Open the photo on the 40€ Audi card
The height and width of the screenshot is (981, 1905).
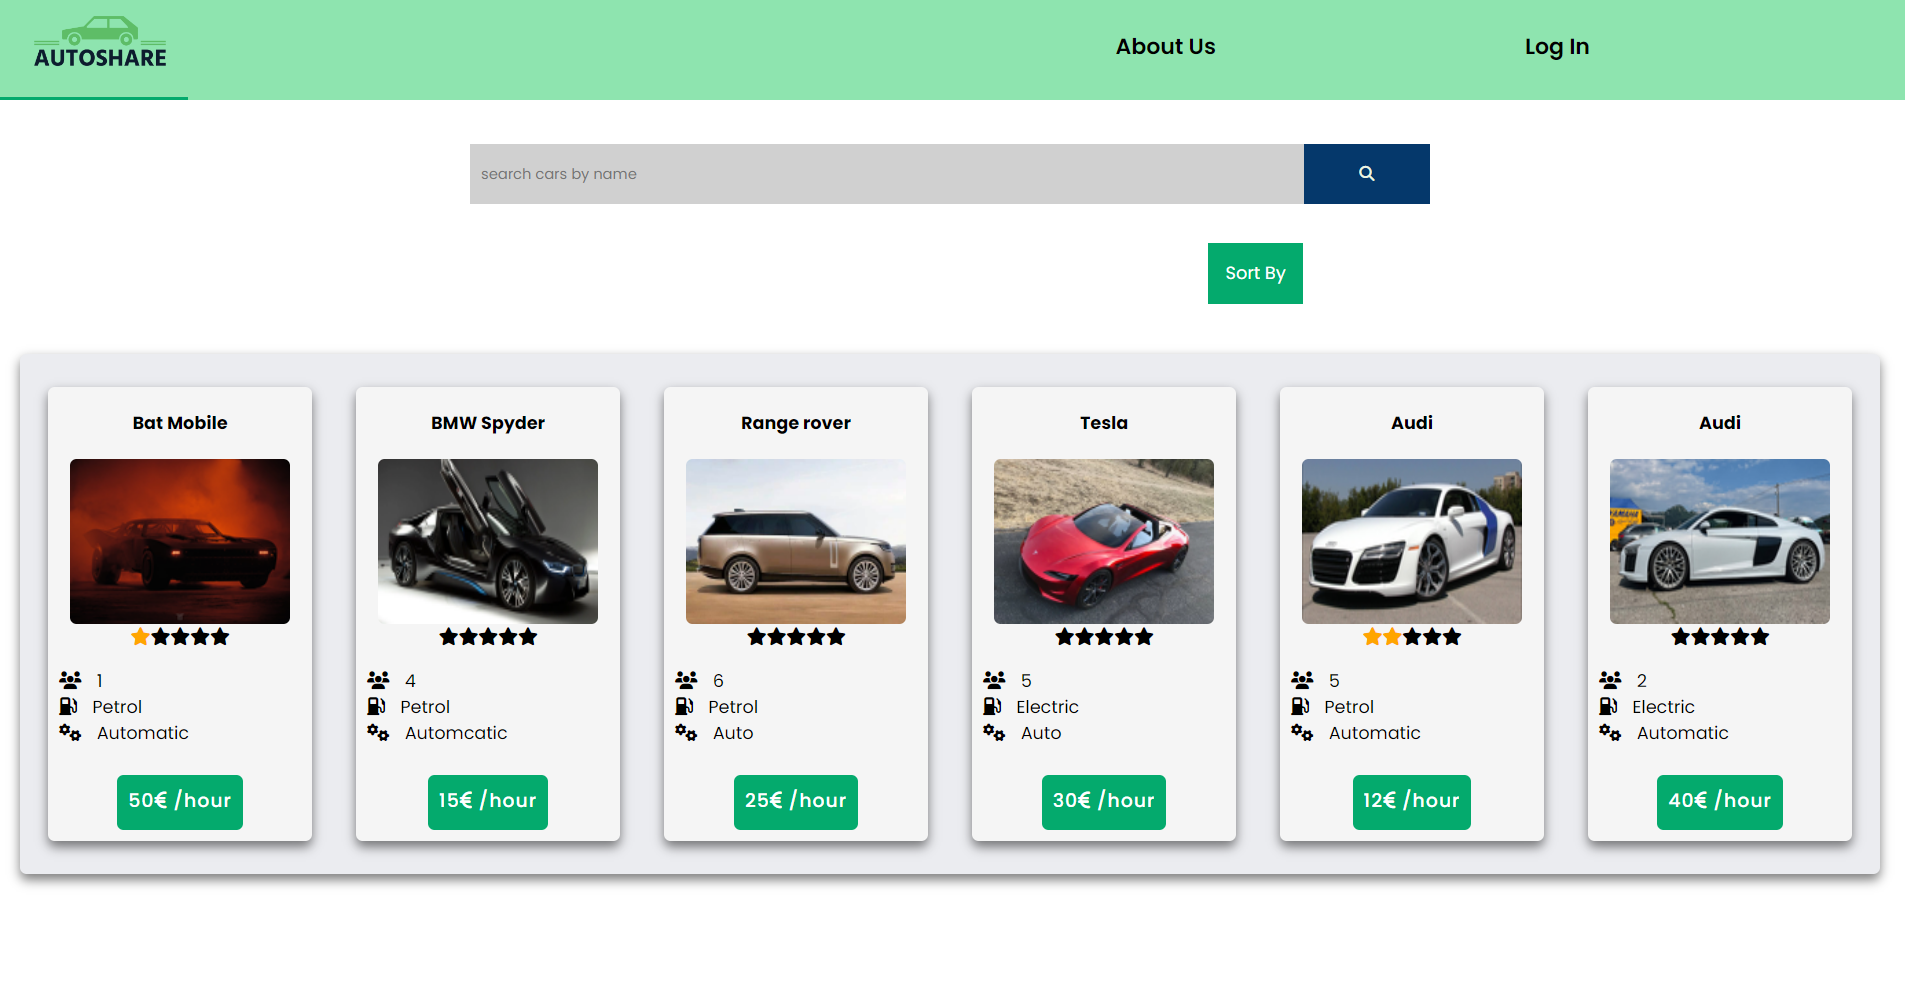[1720, 541]
